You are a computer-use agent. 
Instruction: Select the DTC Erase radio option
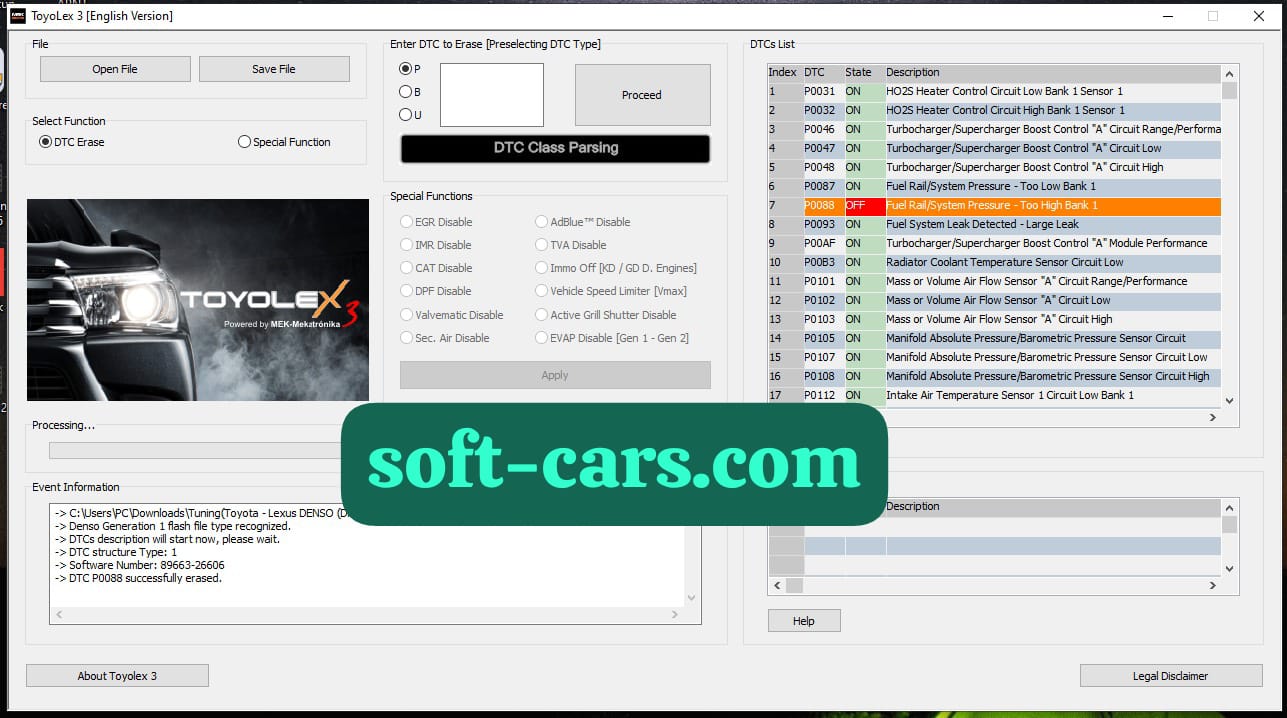tap(72, 142)
